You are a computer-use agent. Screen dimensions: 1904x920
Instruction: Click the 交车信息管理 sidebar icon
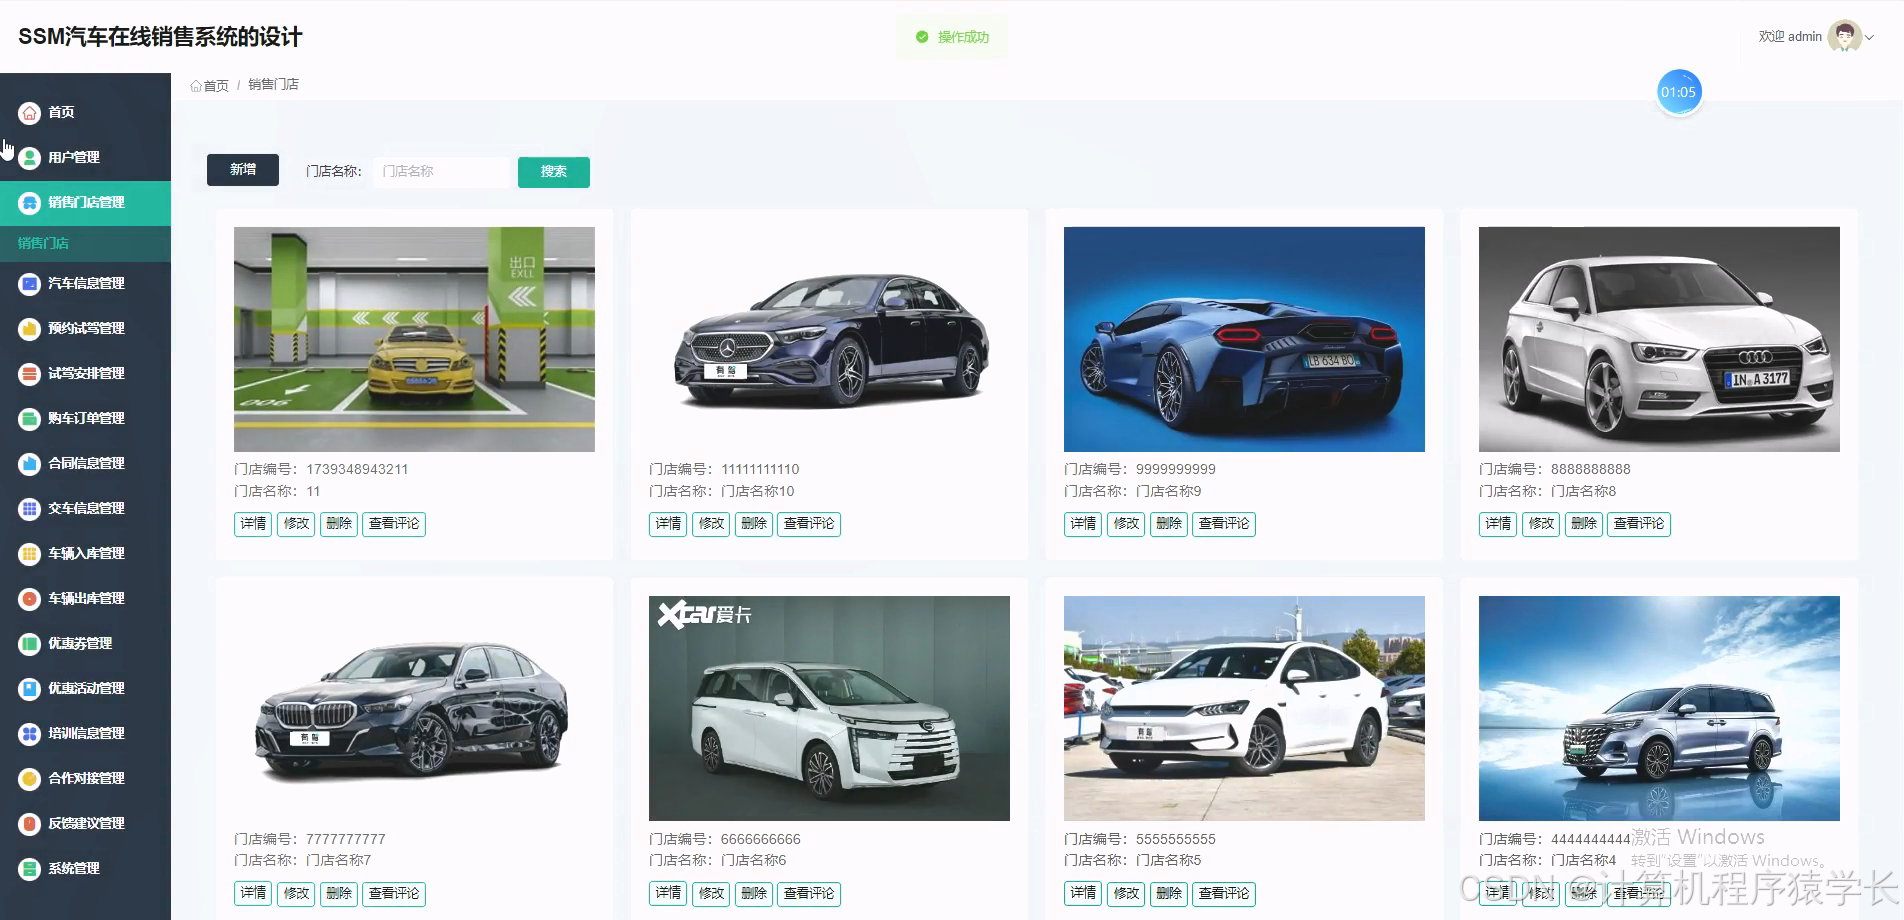[x=30, y=509]
